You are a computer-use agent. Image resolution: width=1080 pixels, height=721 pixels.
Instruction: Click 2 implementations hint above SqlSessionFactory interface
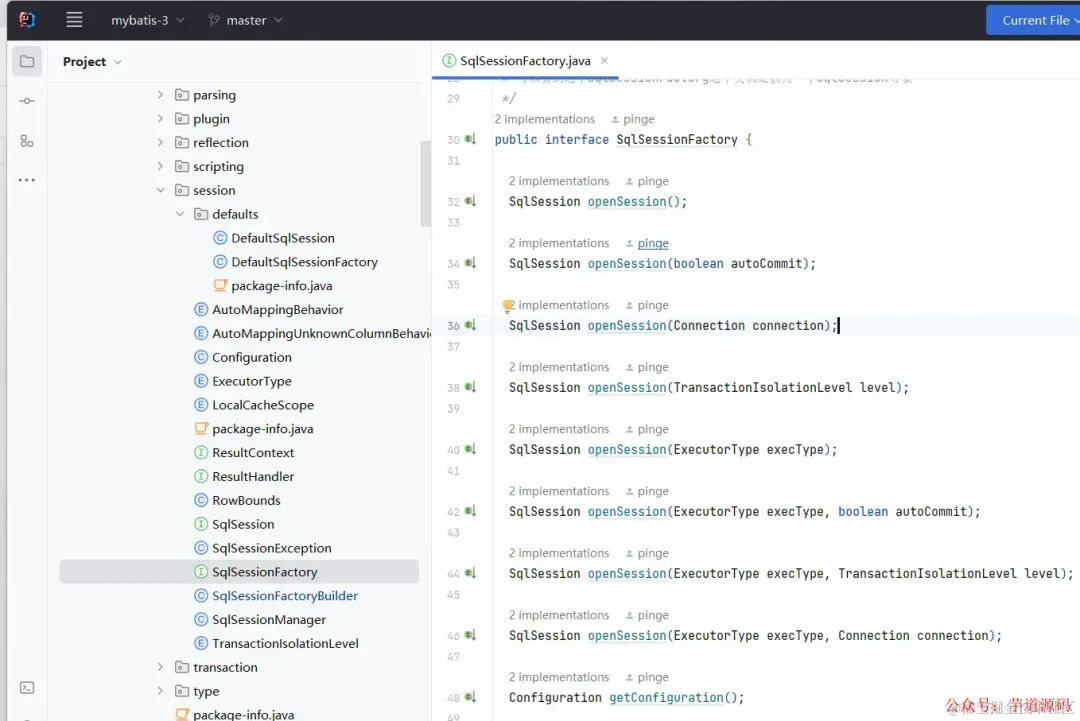click(544, 119)
